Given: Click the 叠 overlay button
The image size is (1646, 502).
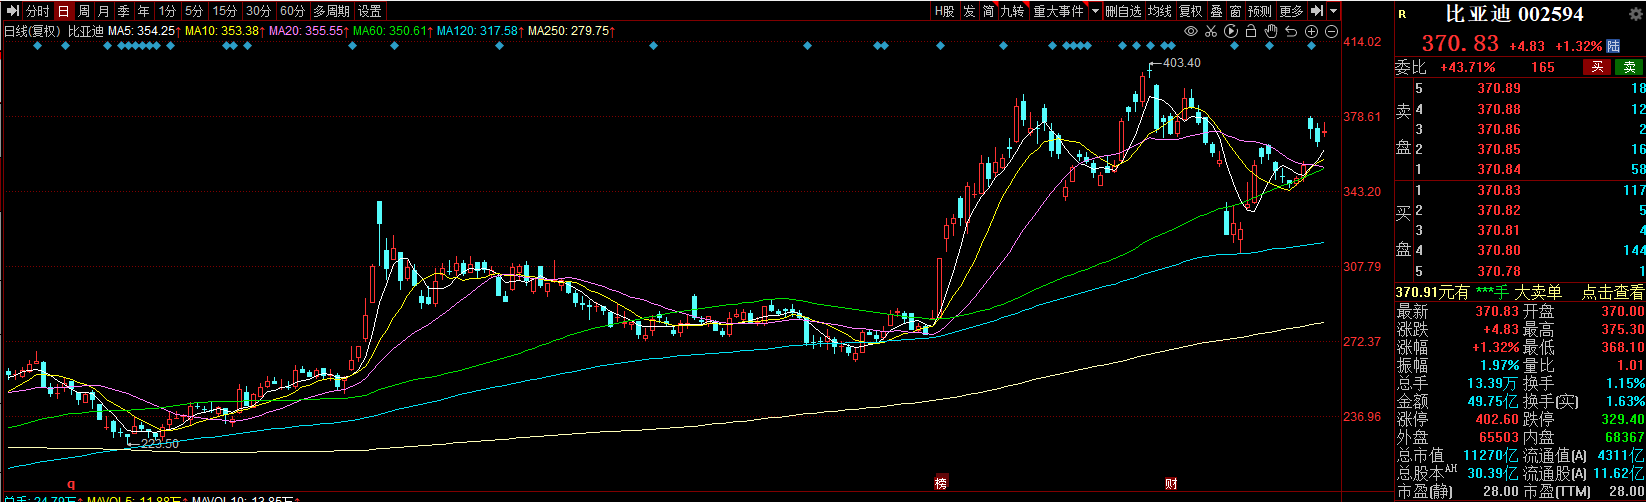Looking at the screenshot, I should [x=1216, y=11].
